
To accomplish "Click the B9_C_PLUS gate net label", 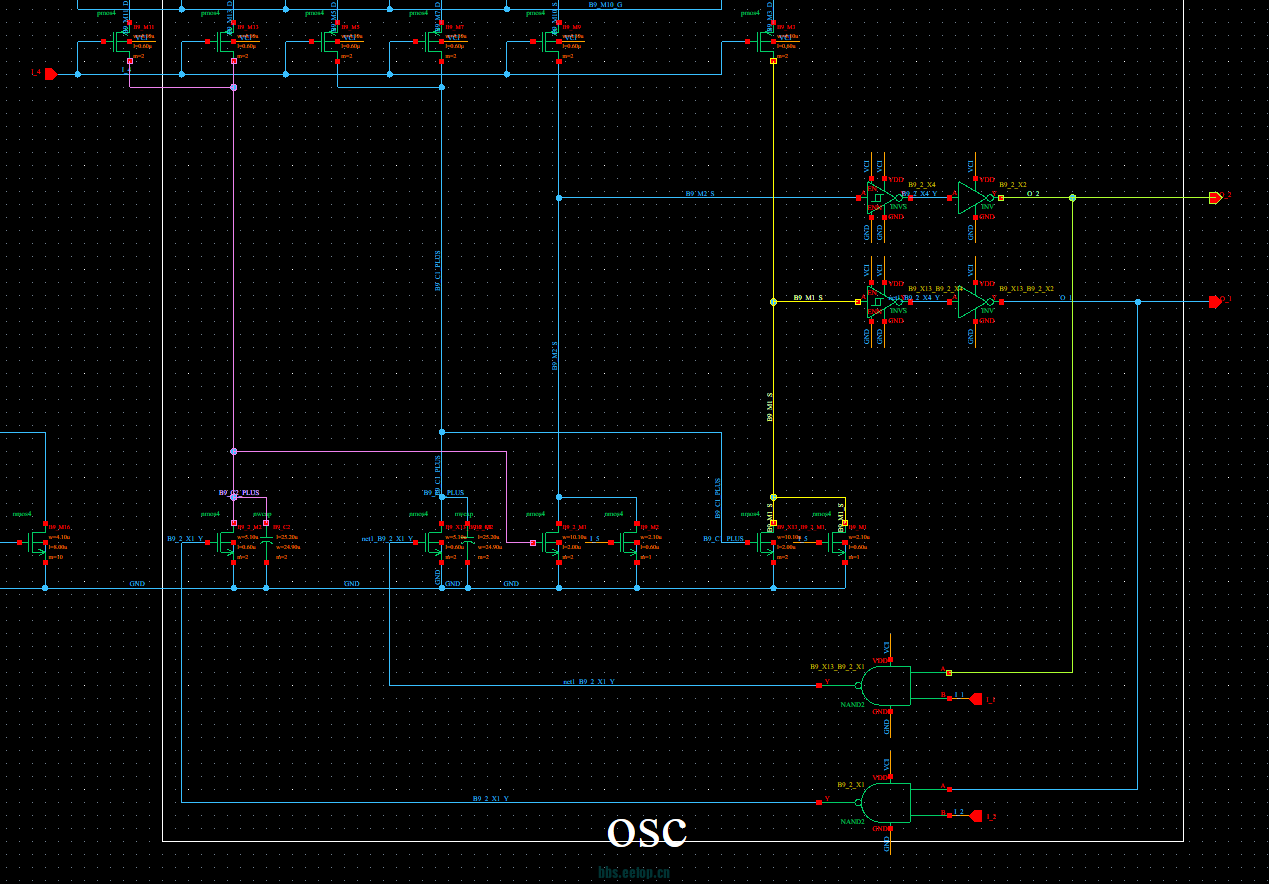I will (723, 538).
